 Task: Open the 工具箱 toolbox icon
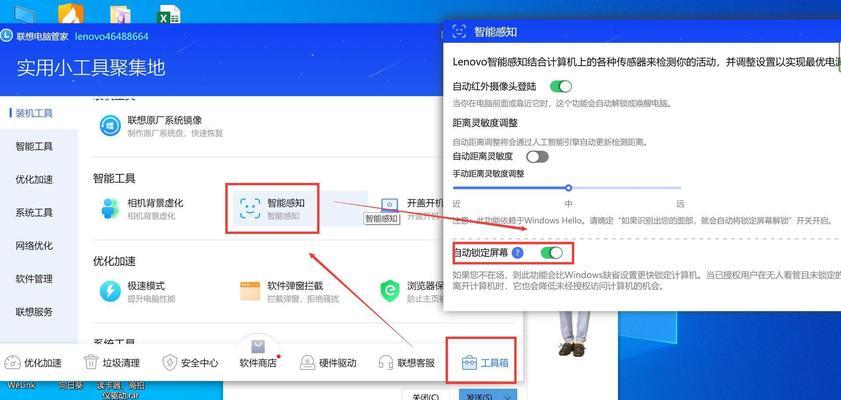point(469,362)
